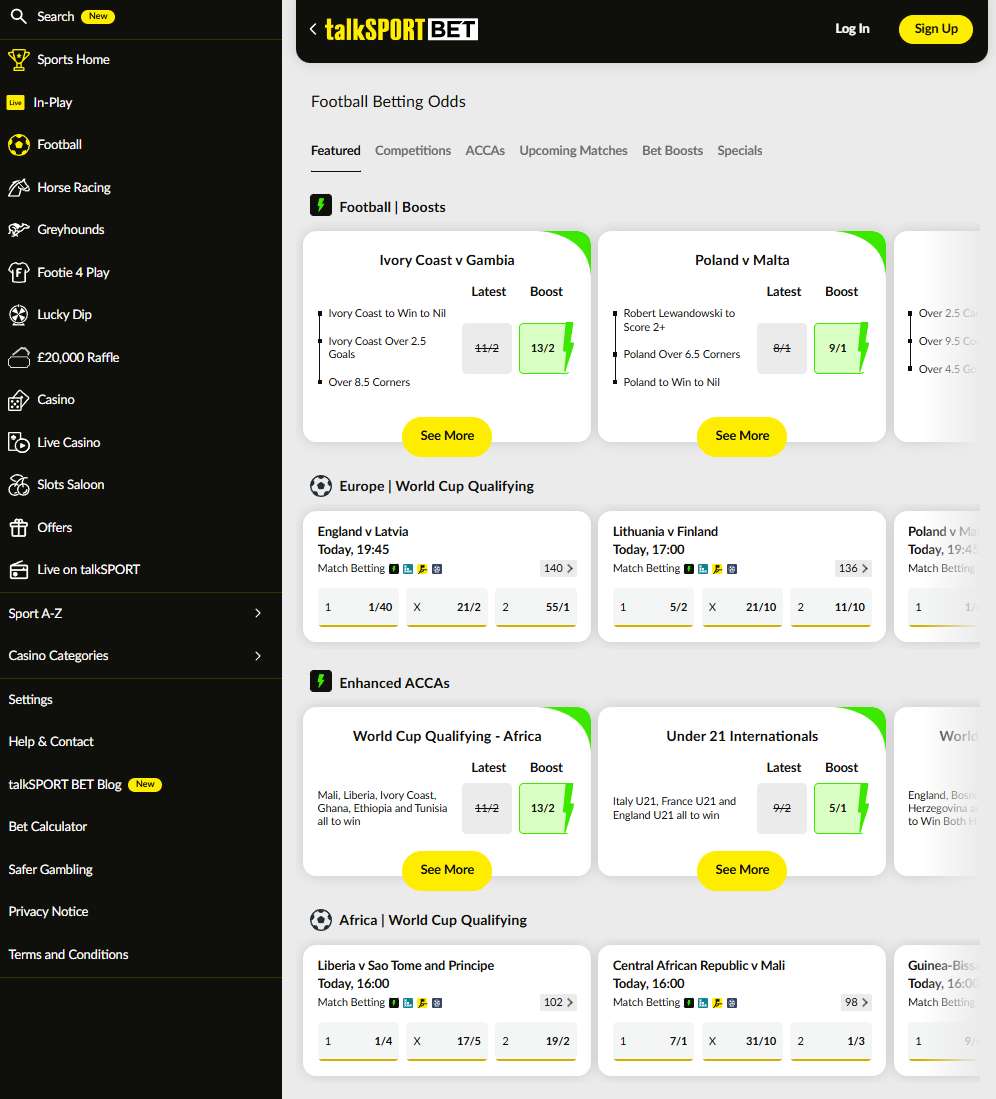Click England v Latvia match title
Viewport: 996px width, 1099px height.
363,531
